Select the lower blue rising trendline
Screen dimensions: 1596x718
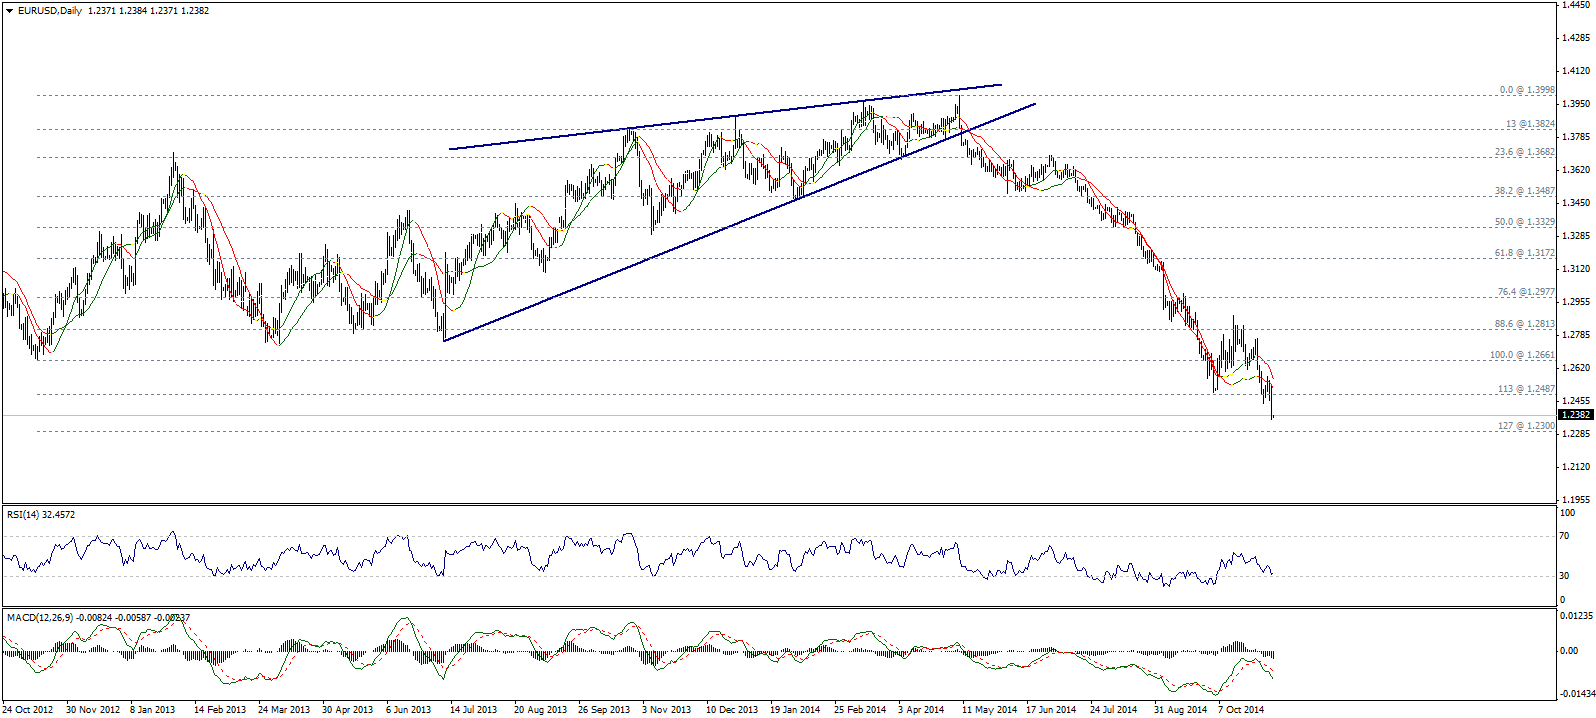point(739,221)
